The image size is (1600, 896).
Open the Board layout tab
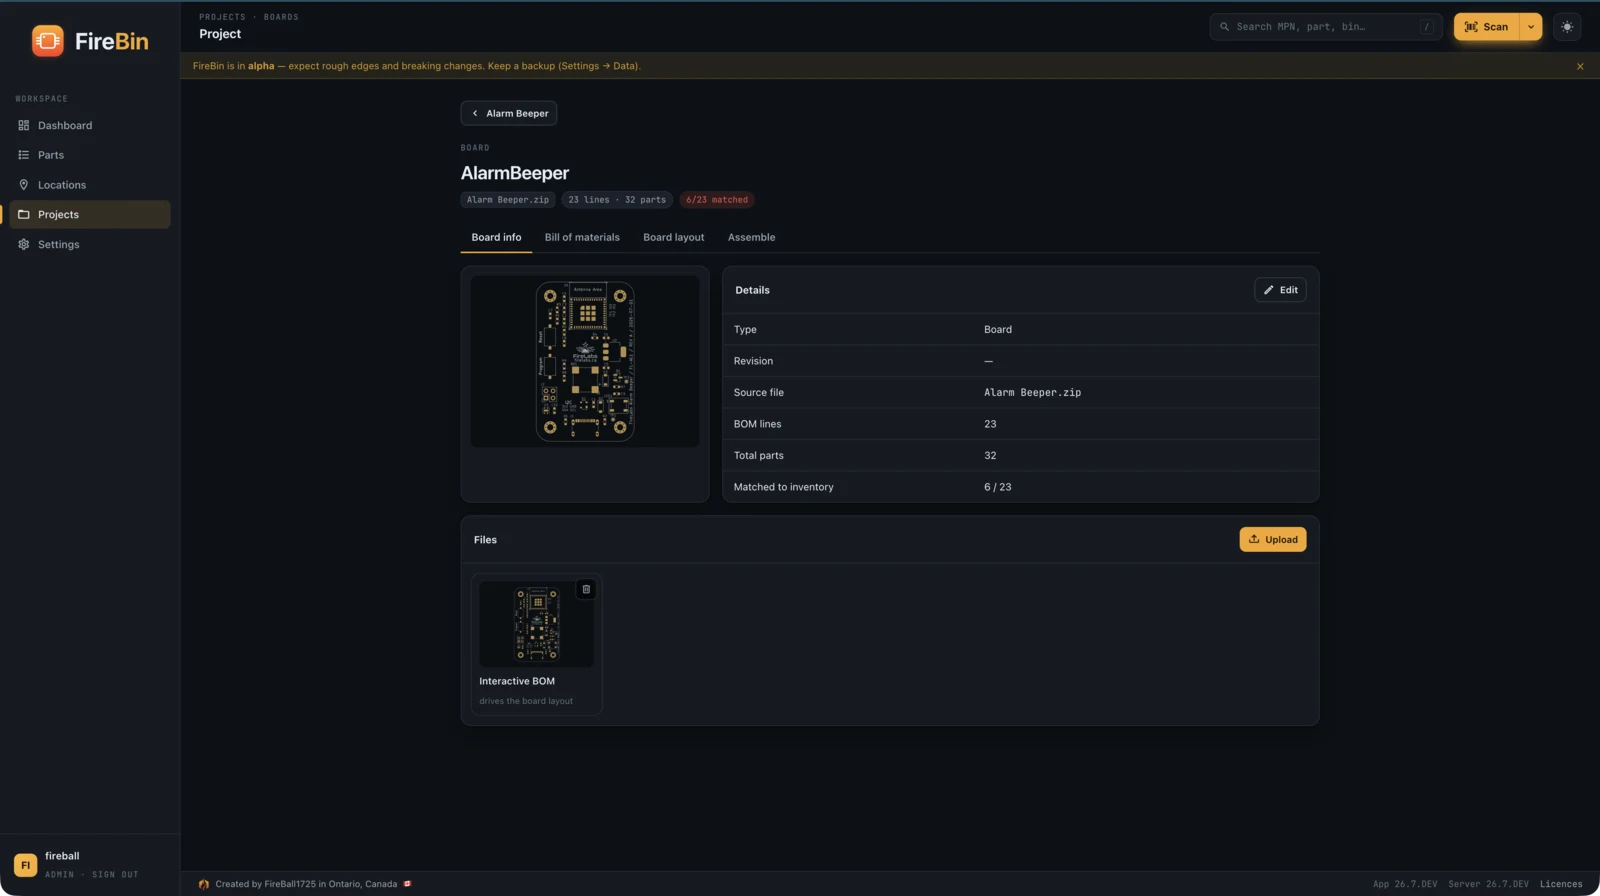[674, 237]
